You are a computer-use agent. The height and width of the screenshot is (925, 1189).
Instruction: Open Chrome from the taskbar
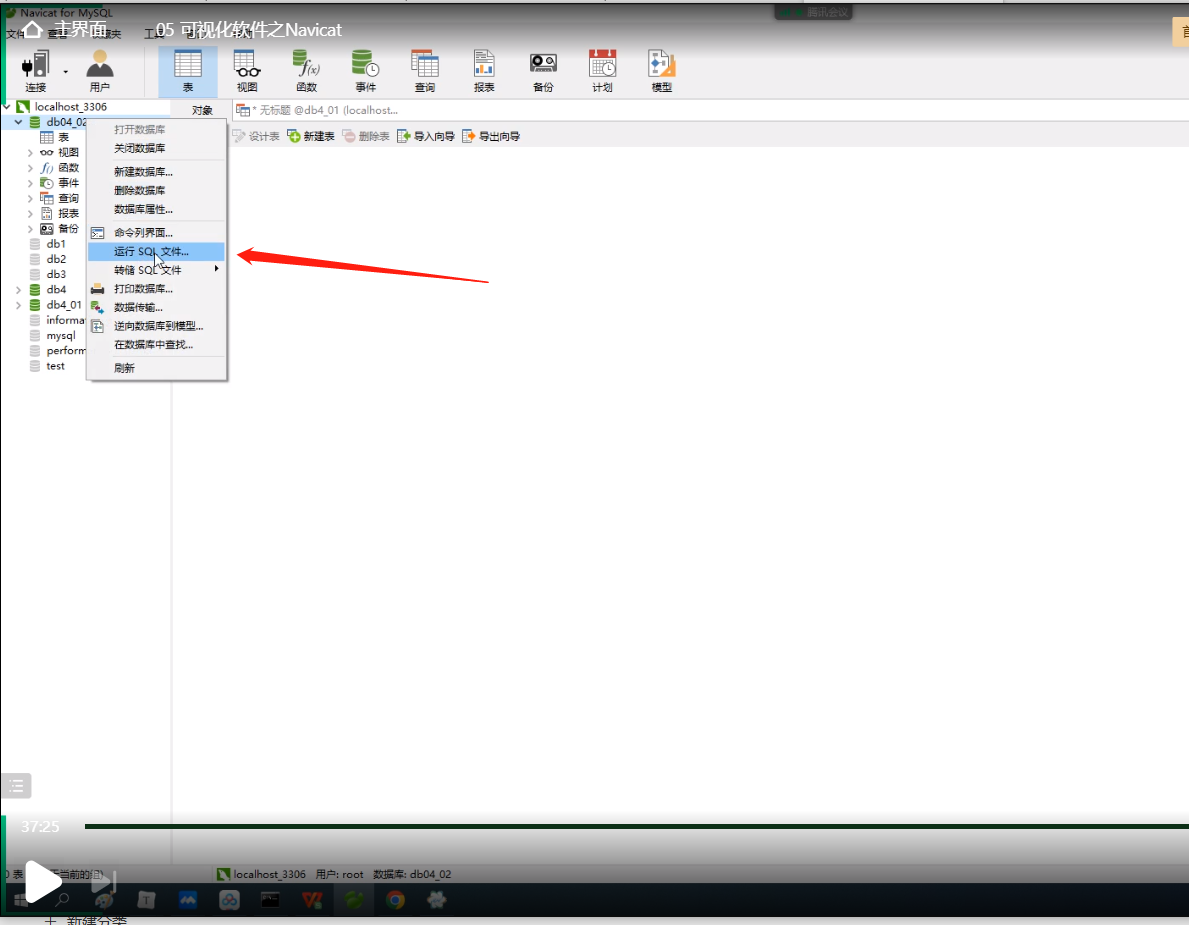pyautogui.click(x=394, y=900)
